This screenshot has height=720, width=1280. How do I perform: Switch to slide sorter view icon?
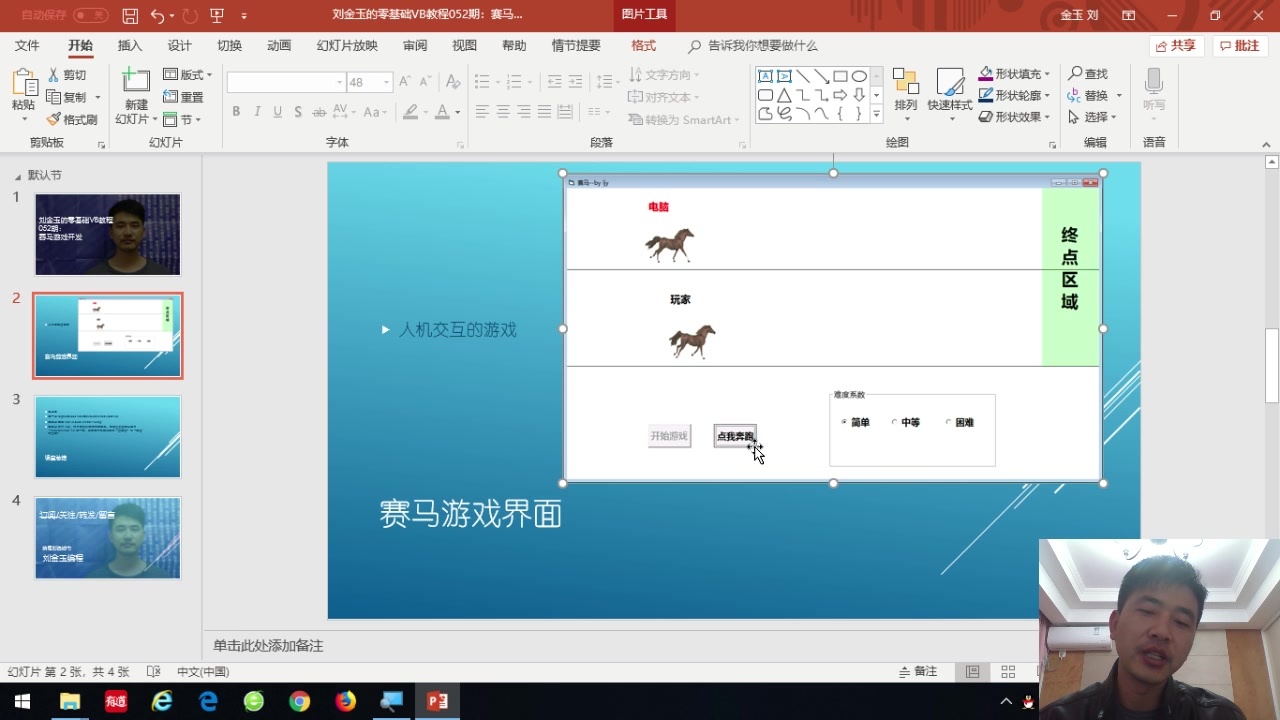click(x=1008, y=672)
